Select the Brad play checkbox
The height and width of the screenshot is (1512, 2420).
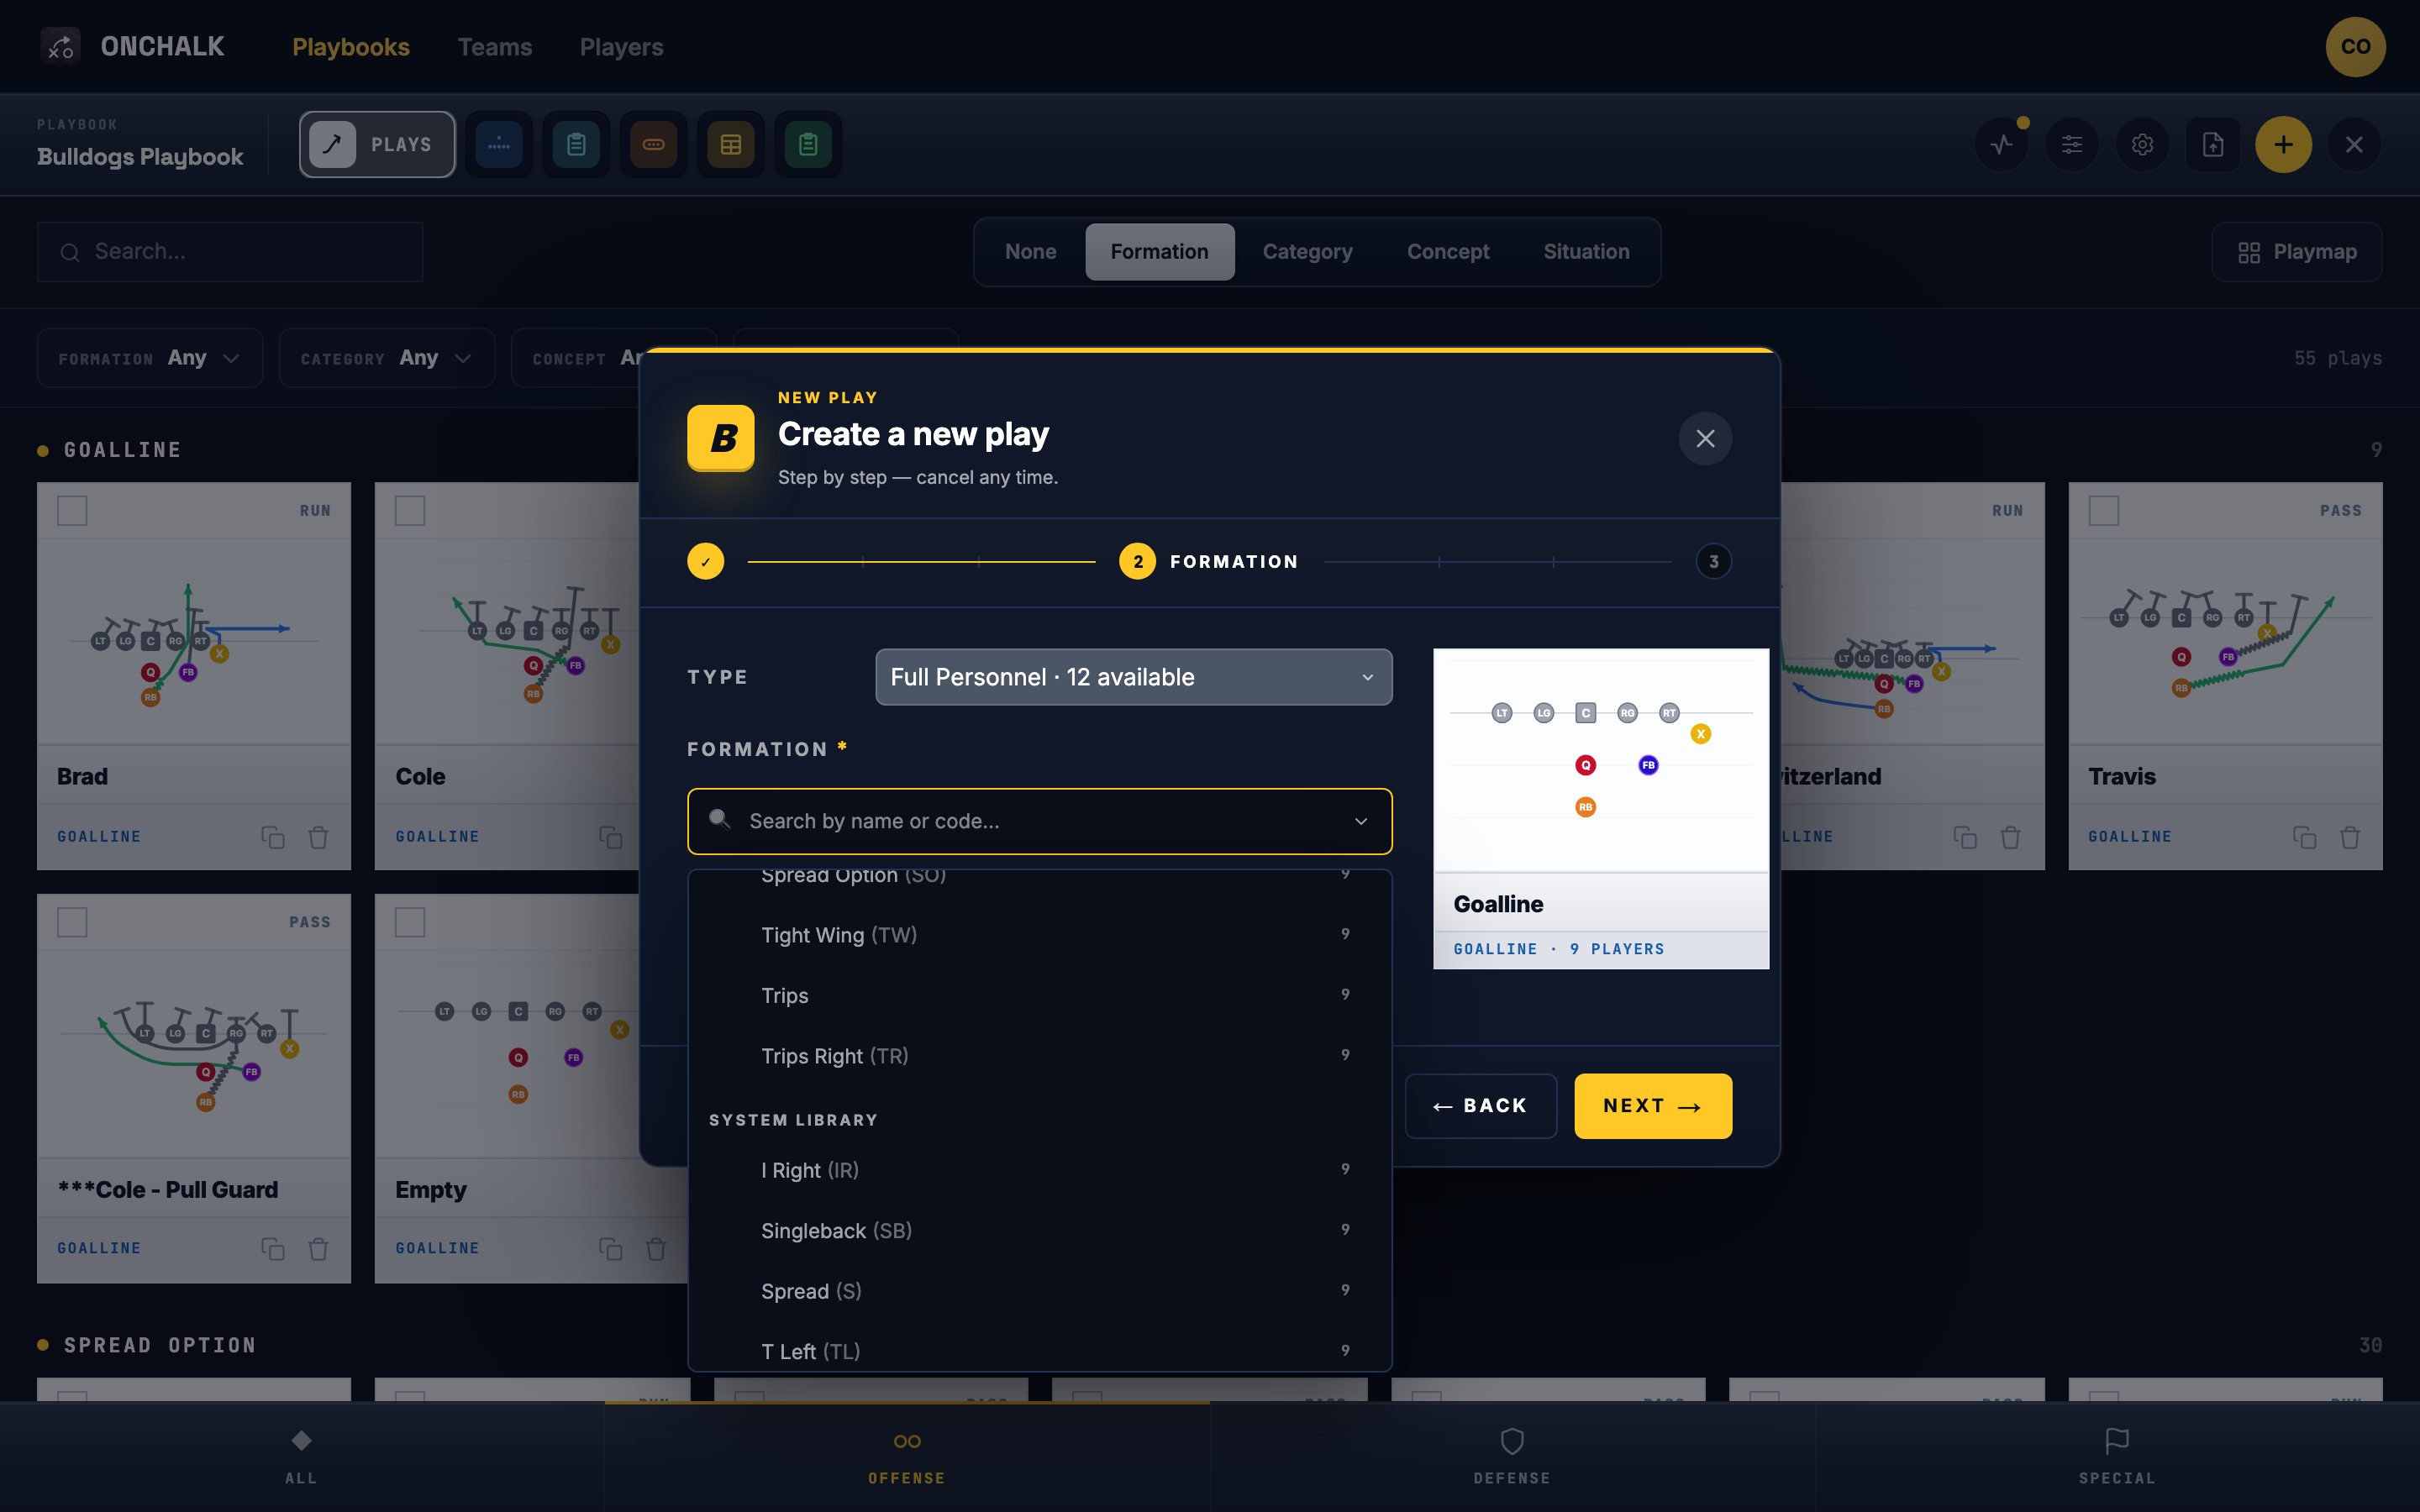tap(72, 510)
